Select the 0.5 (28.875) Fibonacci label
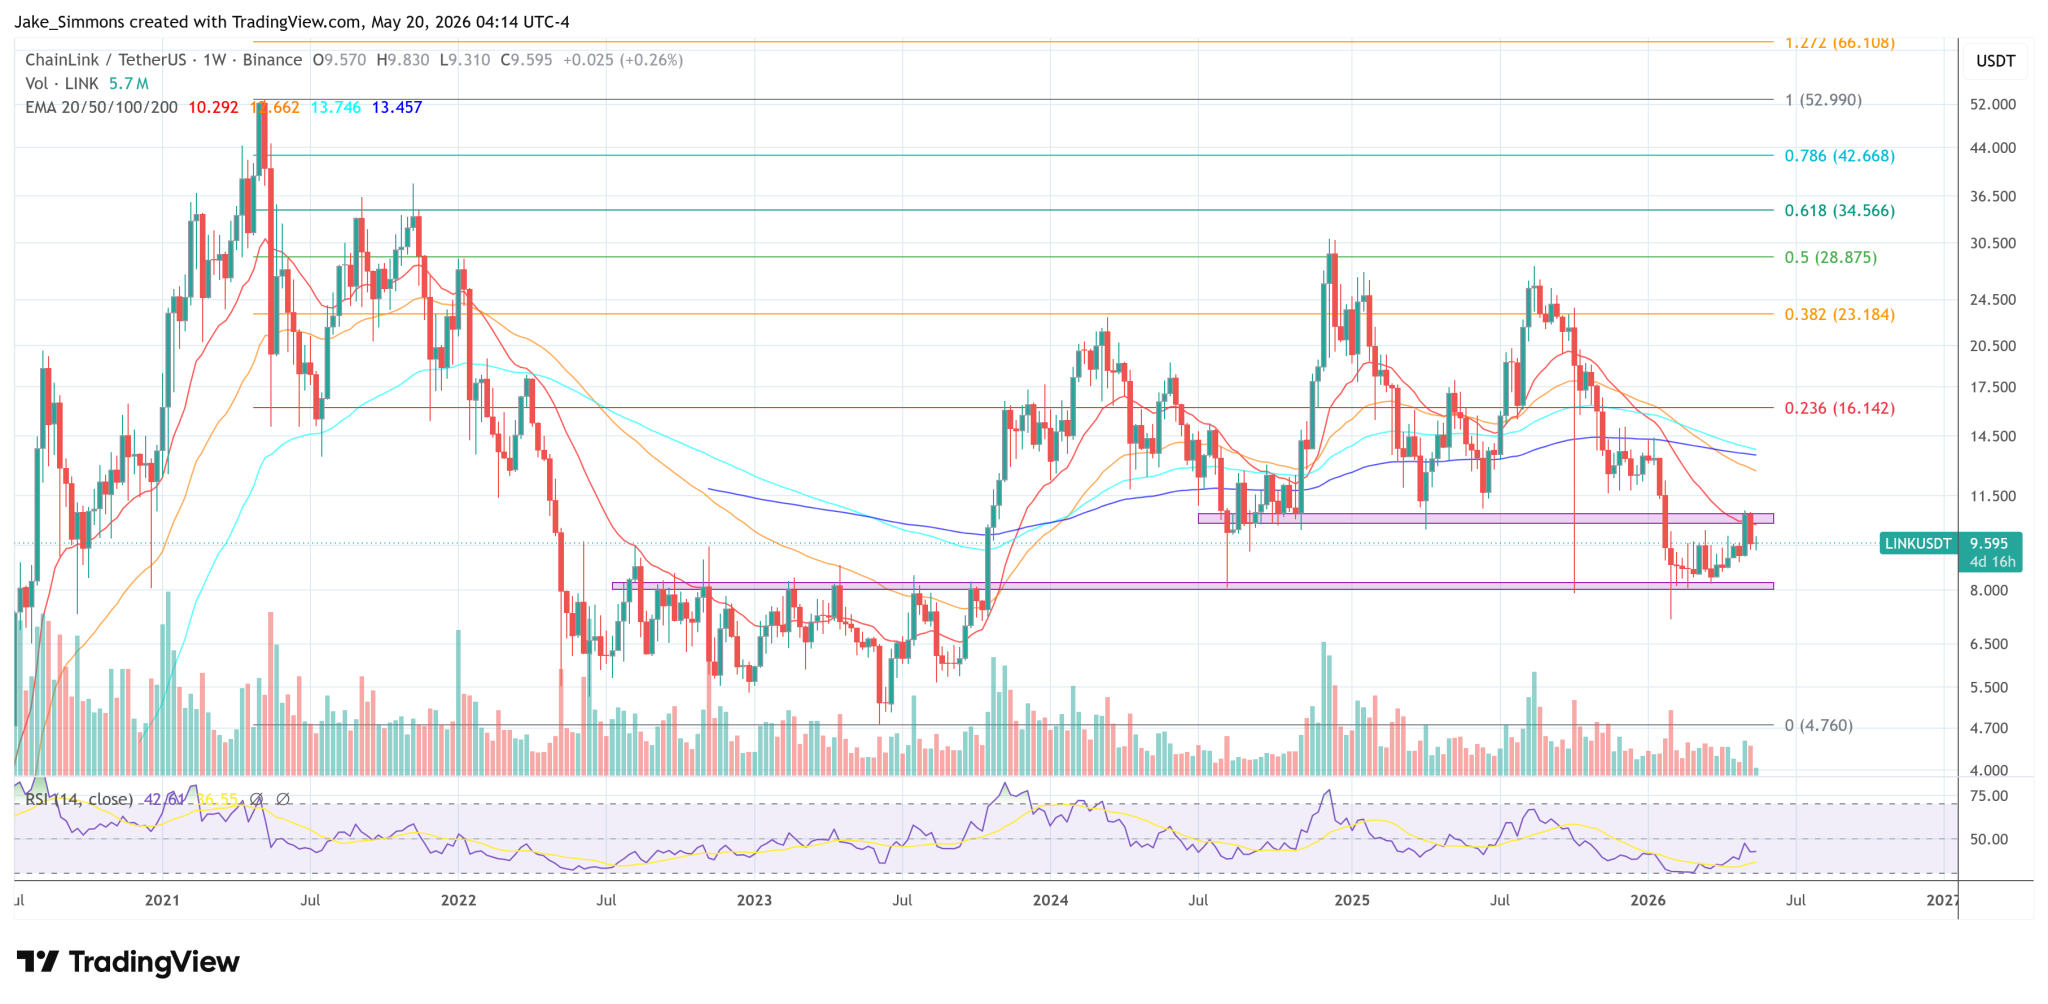 (x=1831, y=257)
